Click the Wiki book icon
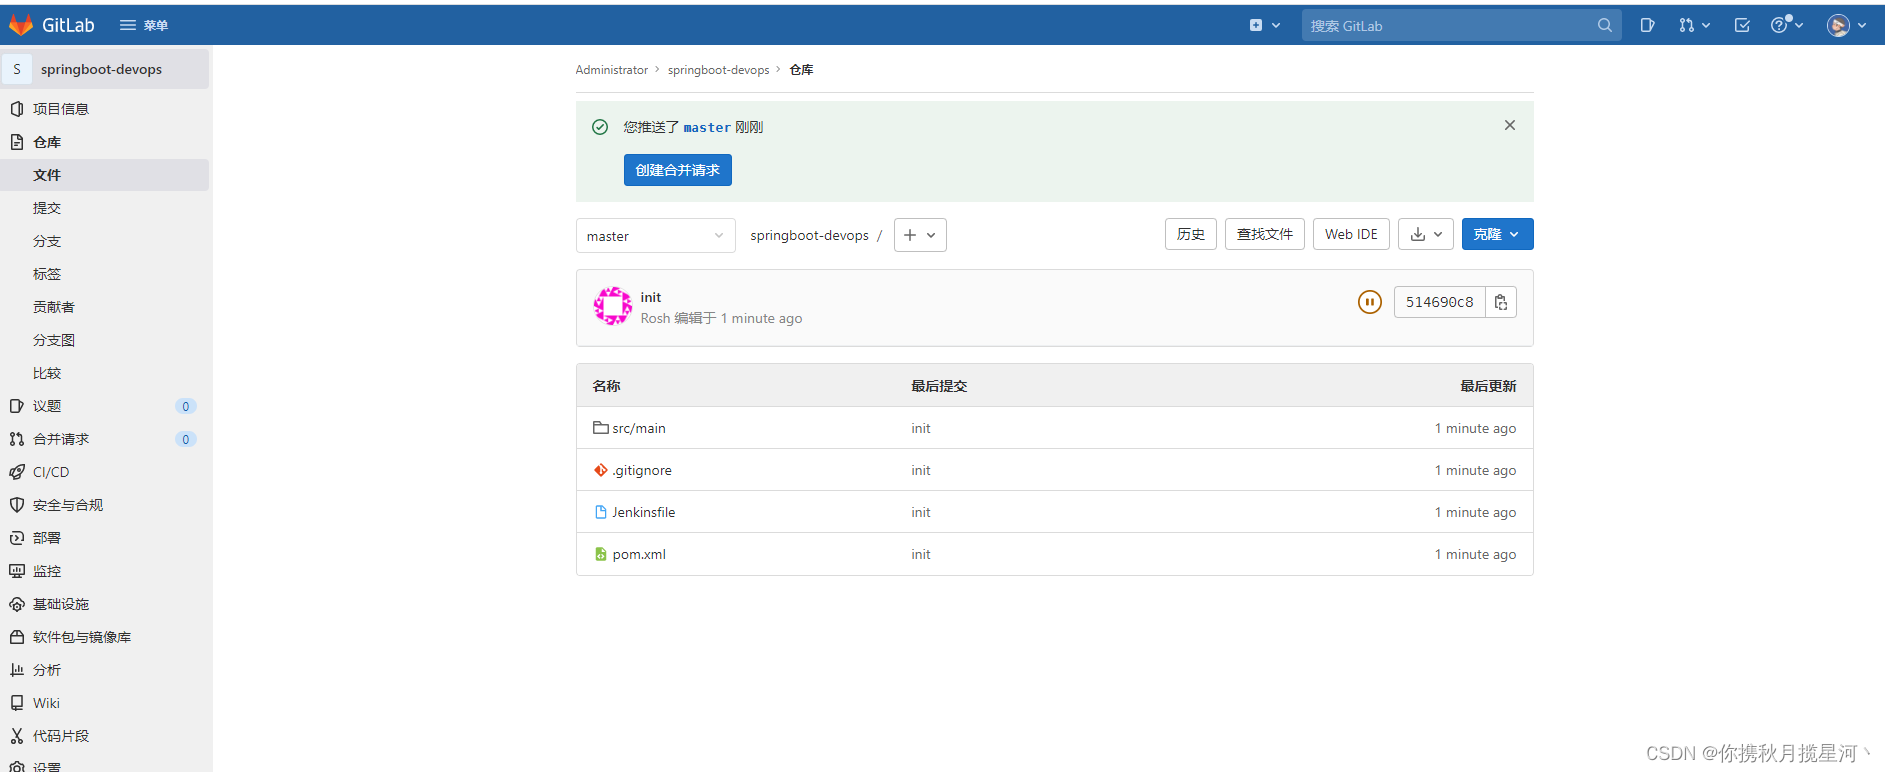The width and height of the screenshot is (1885, 772). point(17,703)
